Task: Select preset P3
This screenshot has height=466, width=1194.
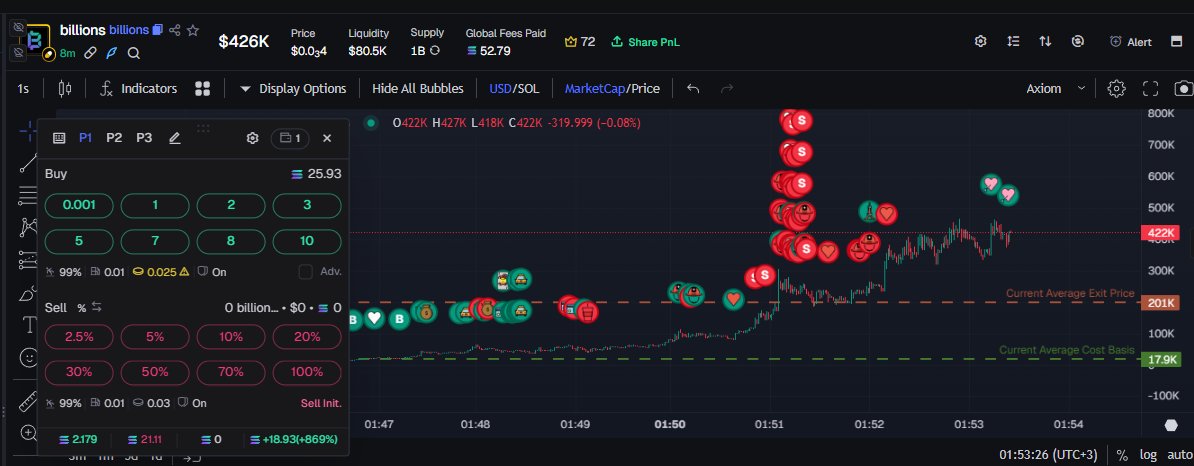Action: (x=144, y=138)
